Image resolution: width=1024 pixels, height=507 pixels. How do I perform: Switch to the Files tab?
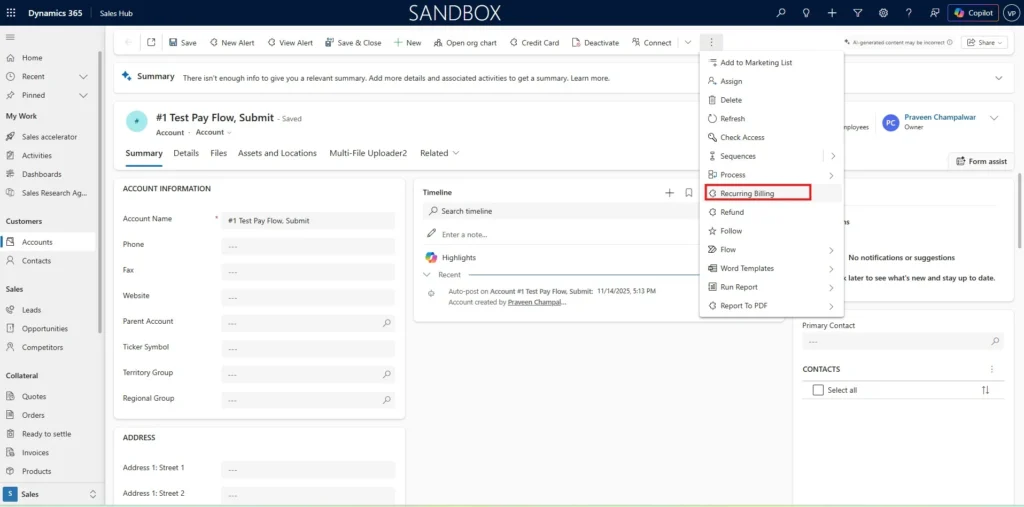click(219, 153)
